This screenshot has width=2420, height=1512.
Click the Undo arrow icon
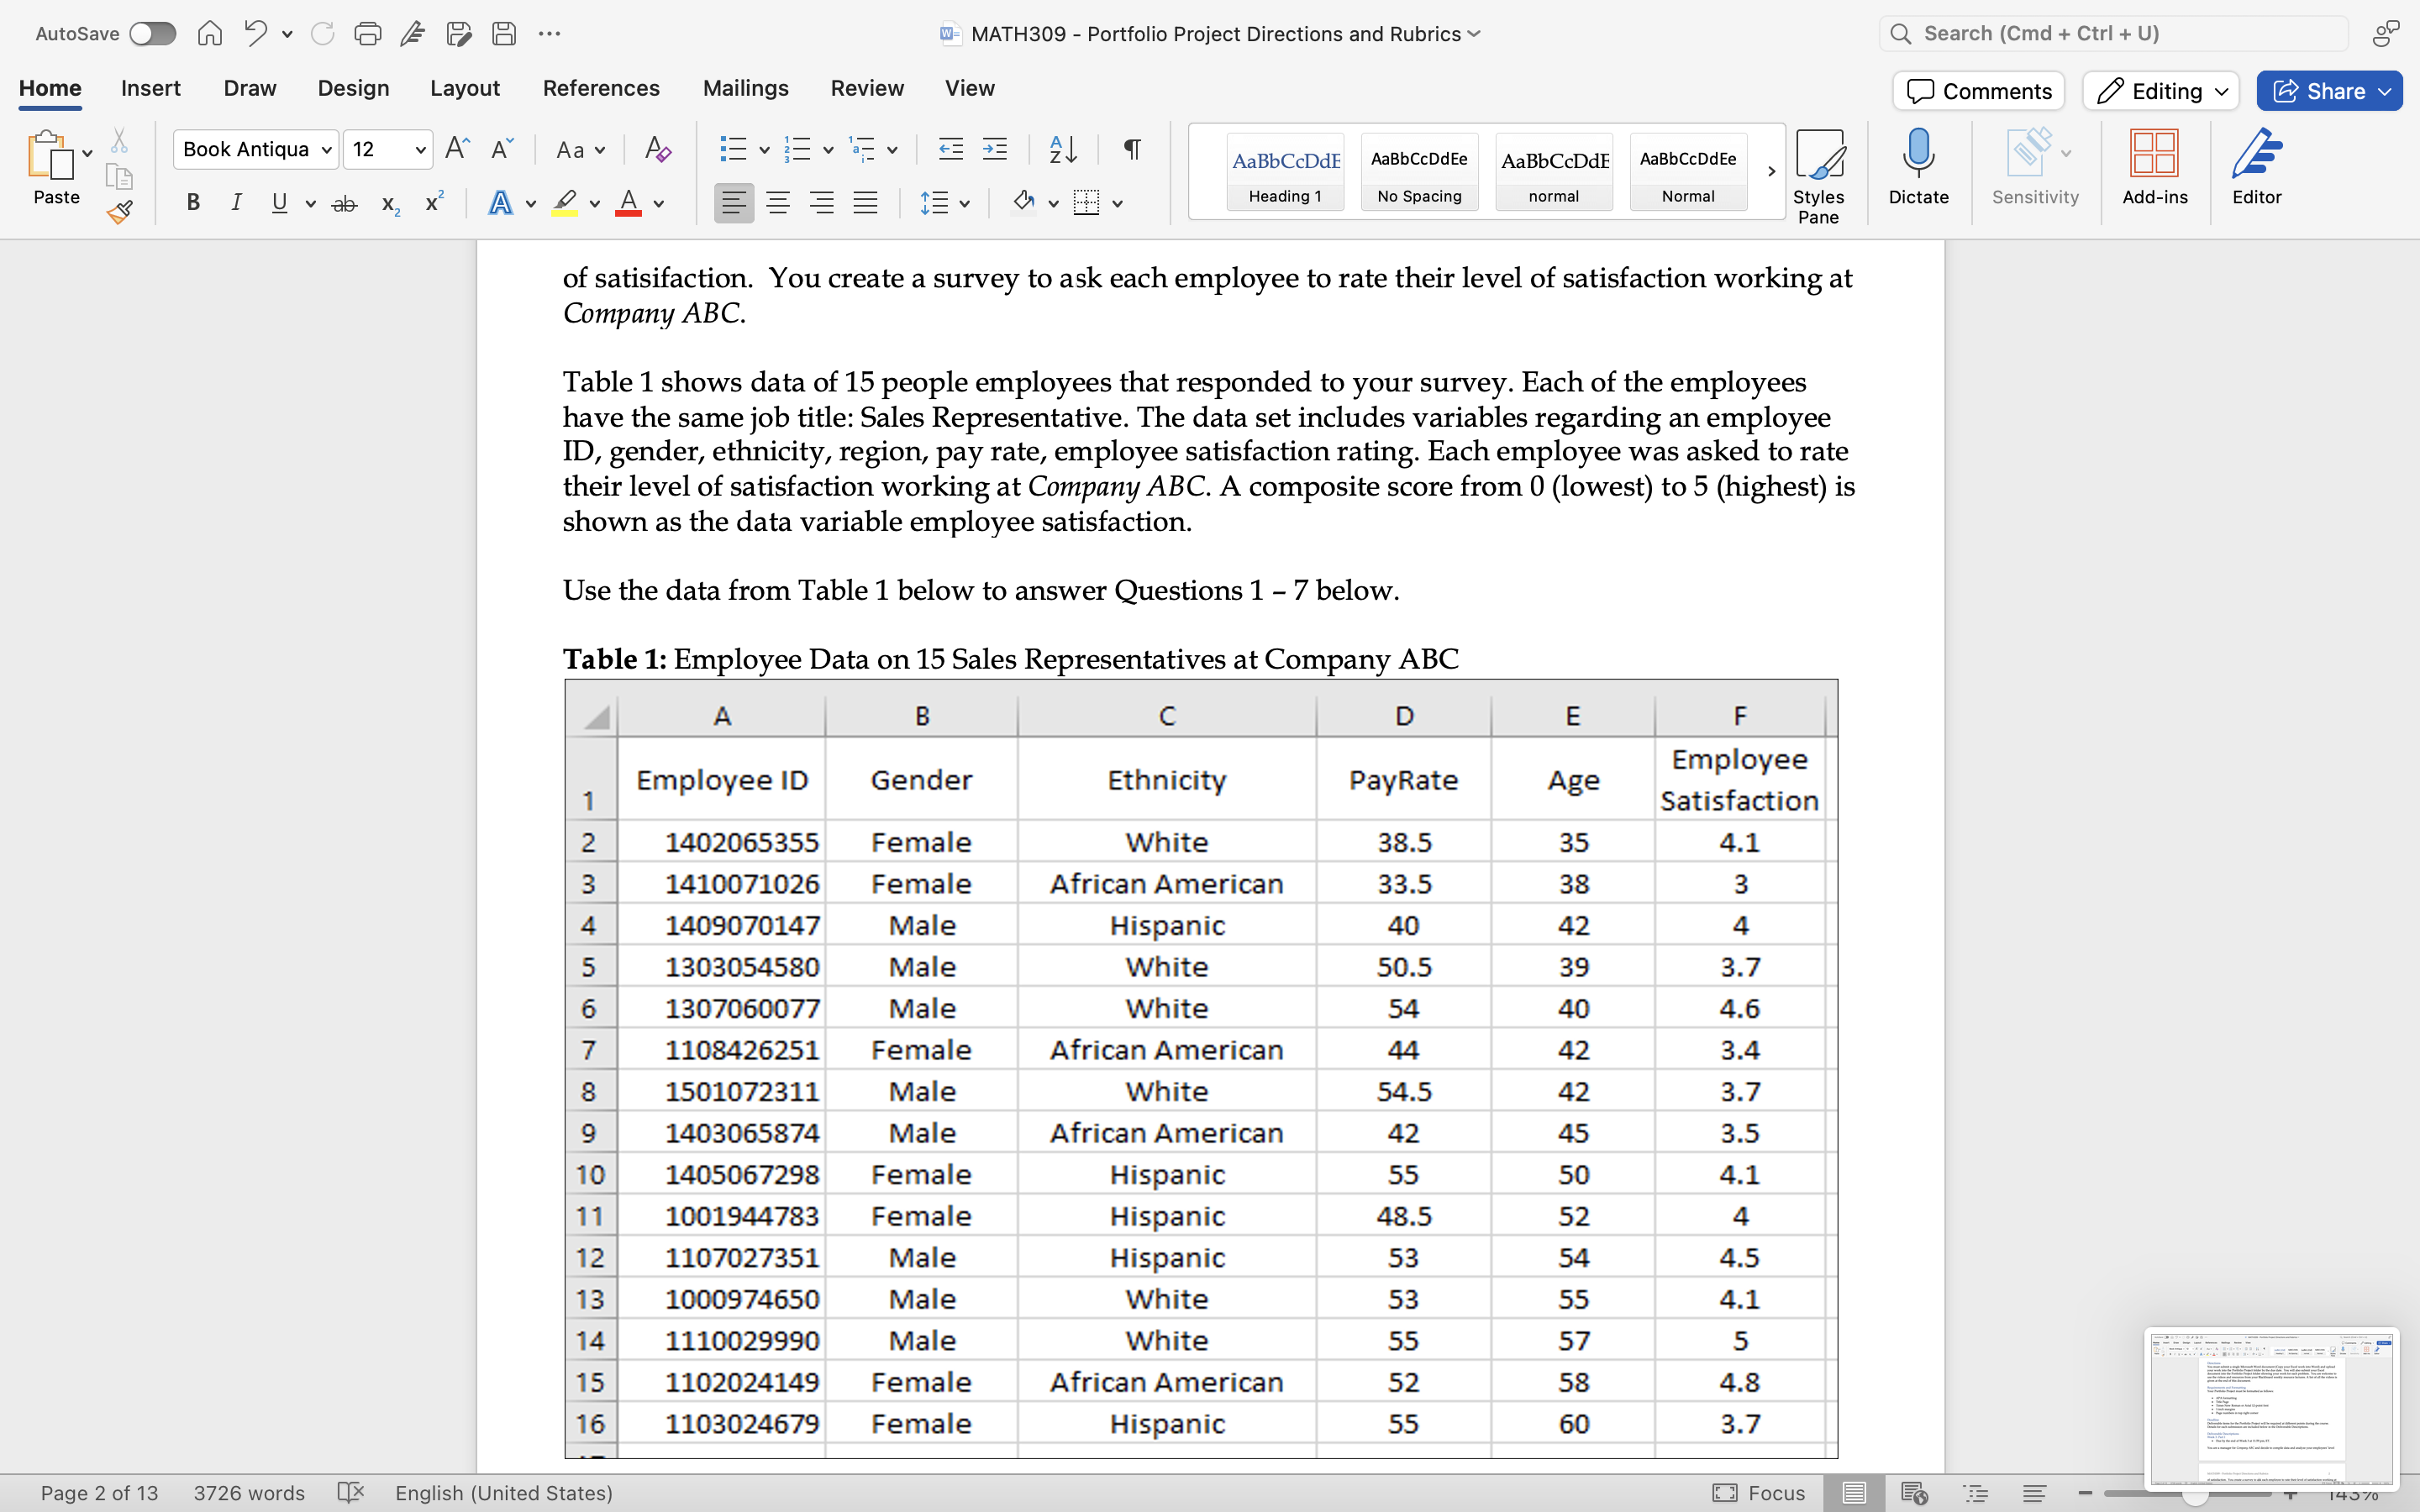tap(256, 34)
